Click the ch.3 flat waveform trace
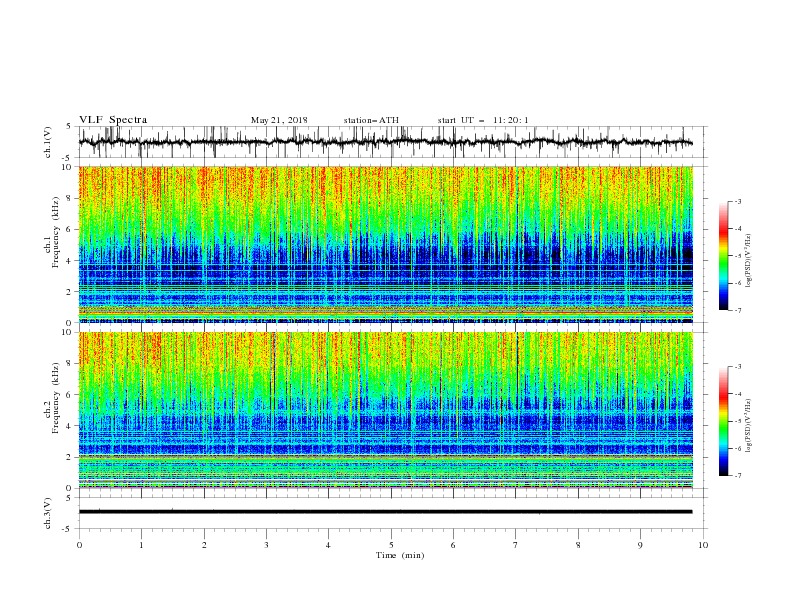This screenshot has height=612, width=792. 385,512
